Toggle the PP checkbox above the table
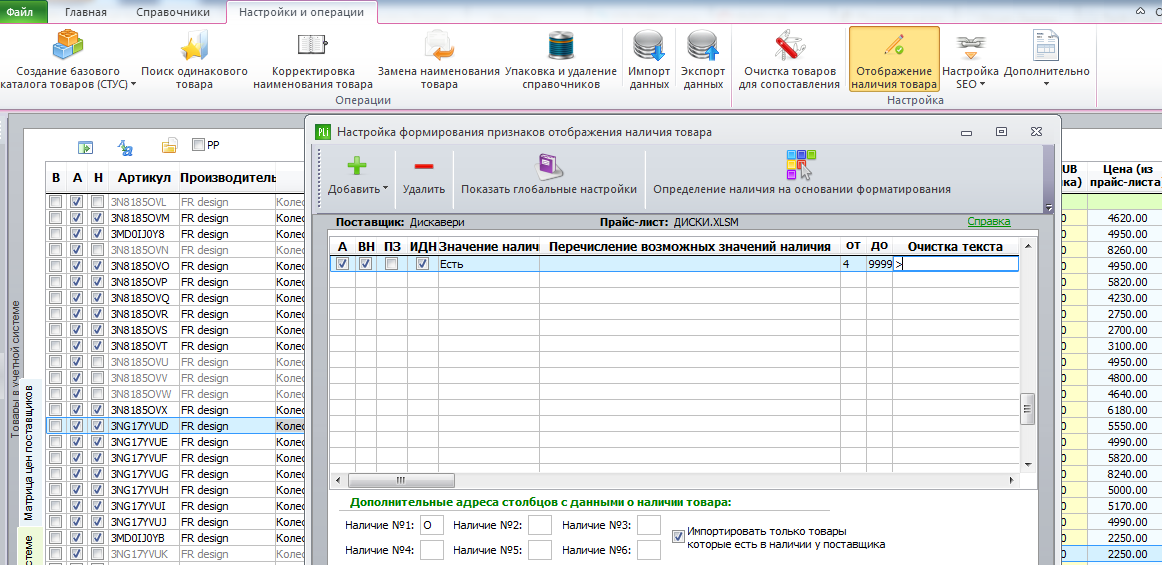The image size is (1162, 565). (x=198, y=145)
